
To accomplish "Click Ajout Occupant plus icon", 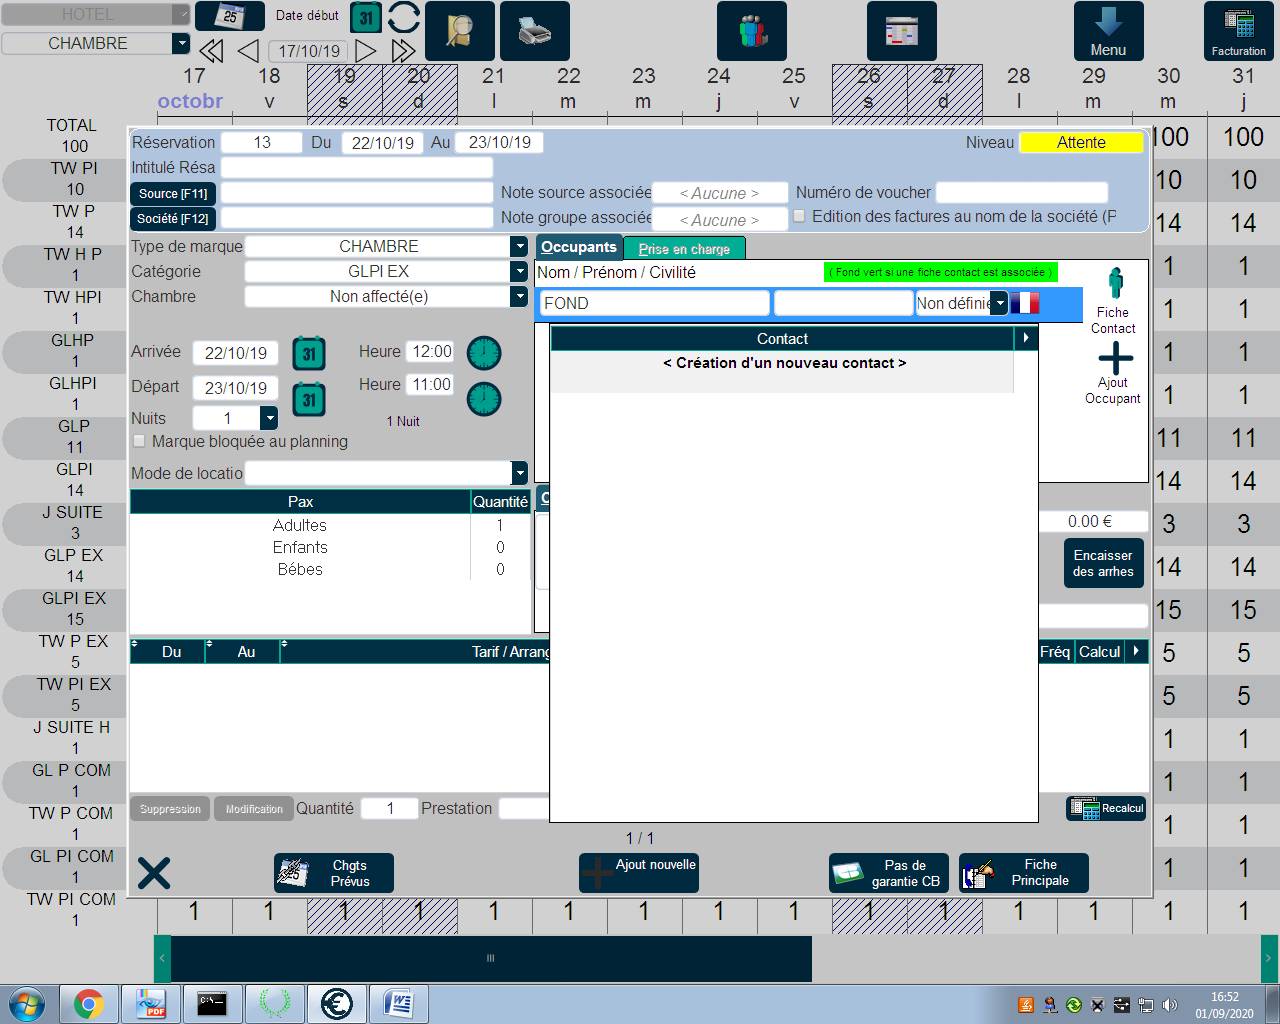I will tap(1114, 358).
